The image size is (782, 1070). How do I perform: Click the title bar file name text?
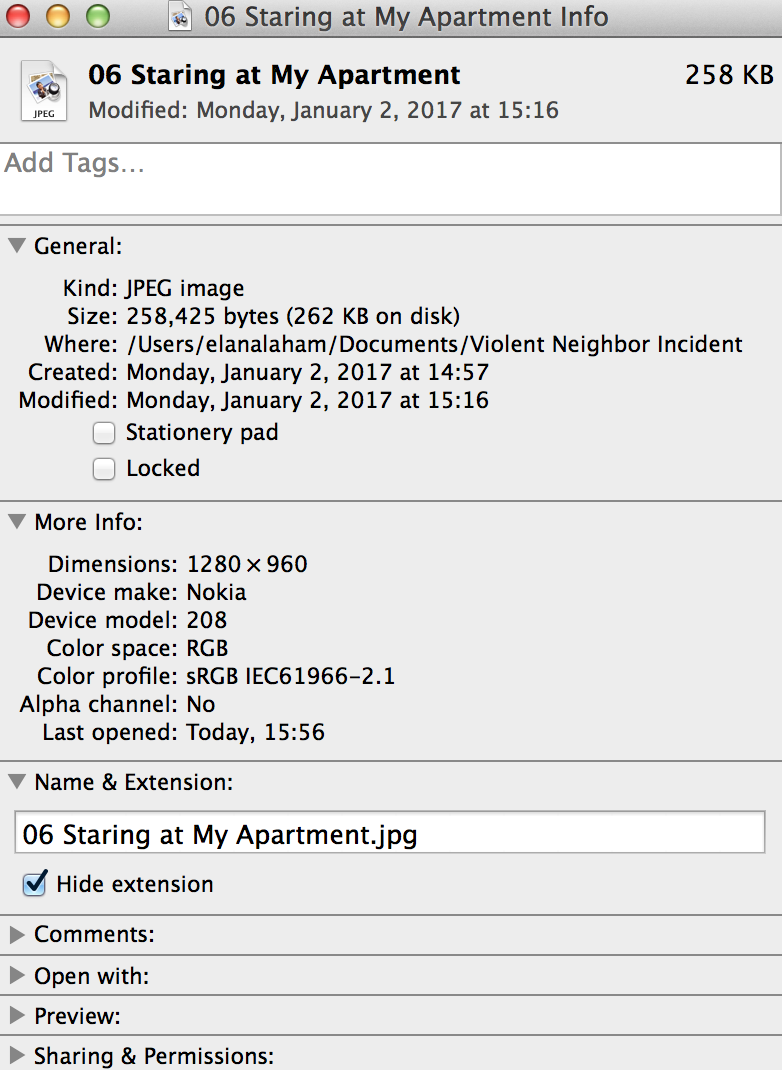click(406, 17)
